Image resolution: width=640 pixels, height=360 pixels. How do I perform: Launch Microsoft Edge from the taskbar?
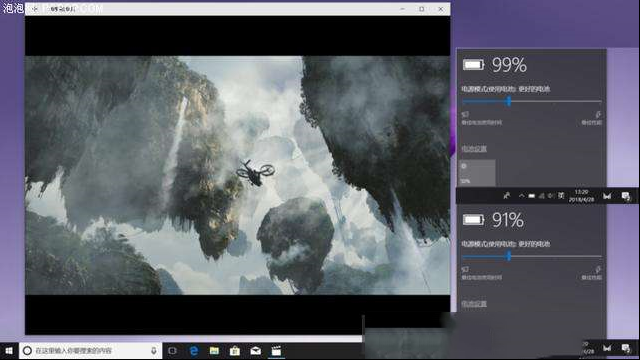pyautogui.click(x=194, y=351)
